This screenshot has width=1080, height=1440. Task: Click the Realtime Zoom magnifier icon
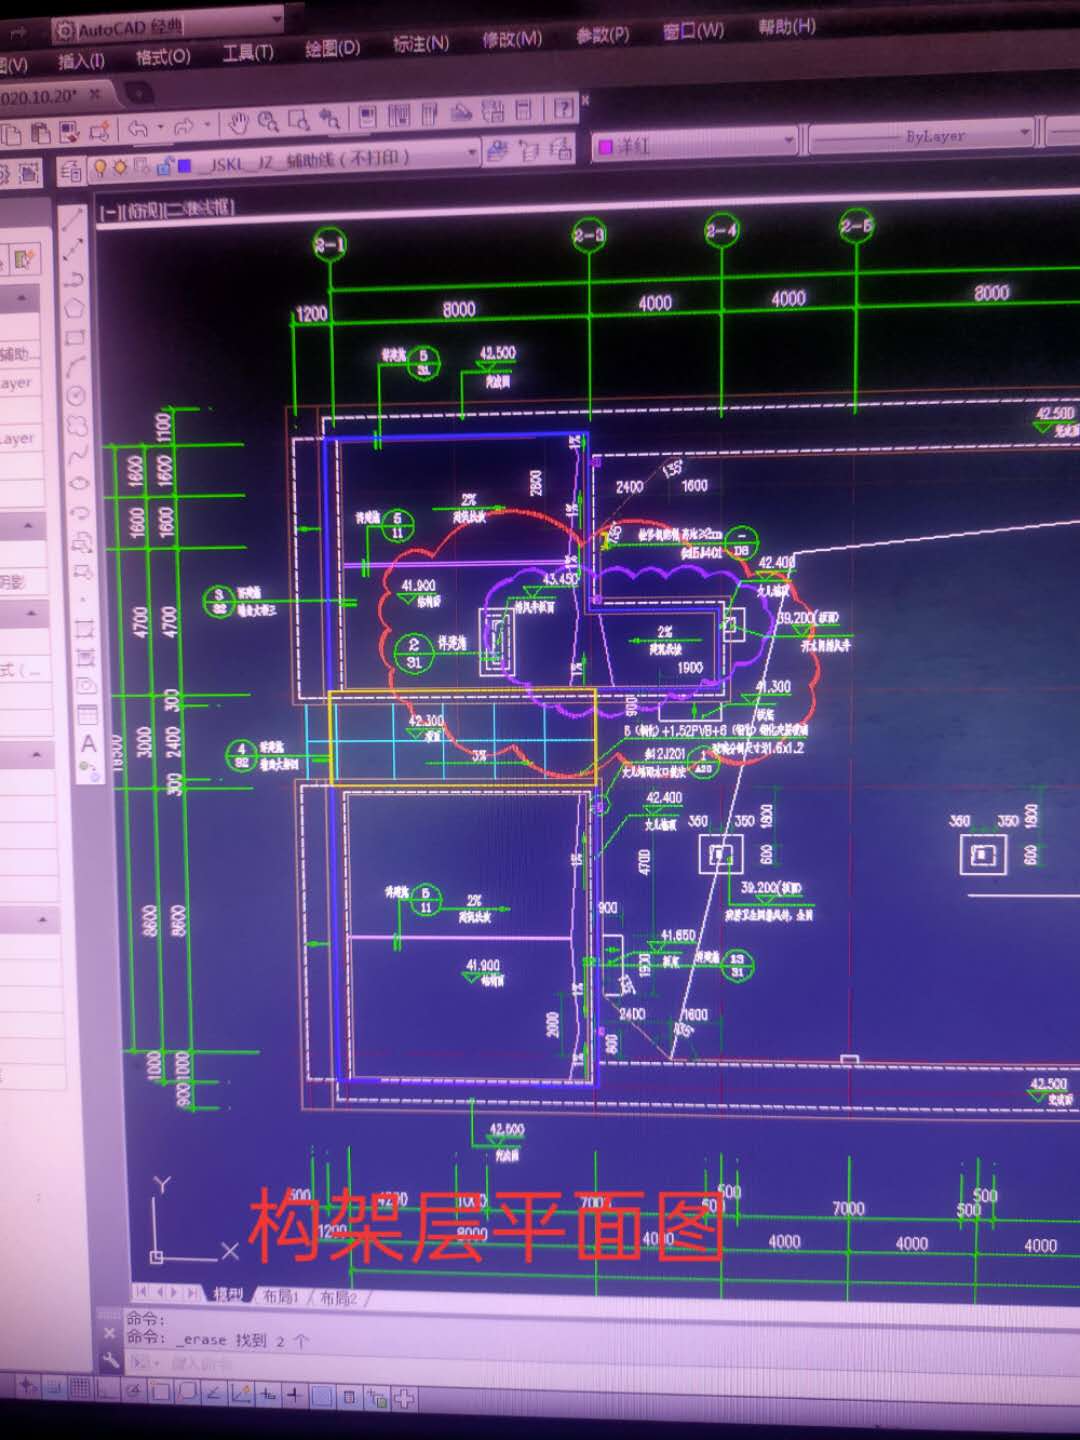click(x=268, y=122)
